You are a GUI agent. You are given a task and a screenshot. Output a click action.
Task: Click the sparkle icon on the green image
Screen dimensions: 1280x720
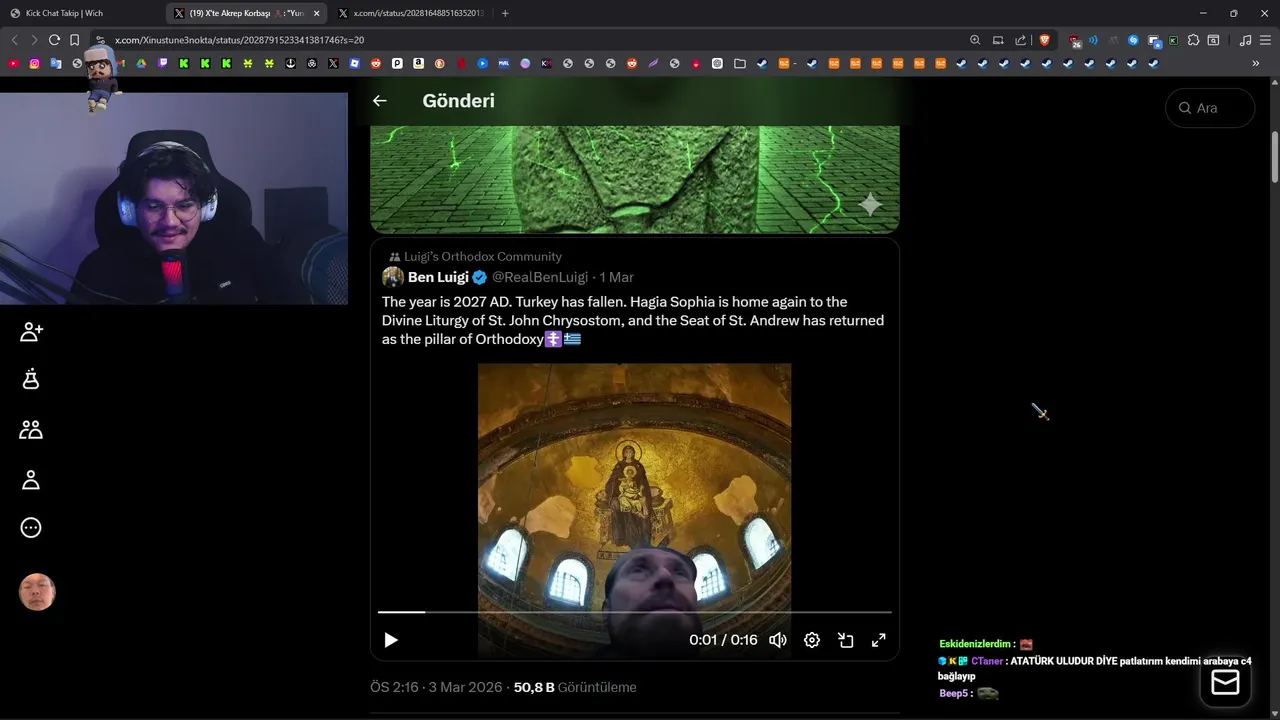[x=871, y=204]
